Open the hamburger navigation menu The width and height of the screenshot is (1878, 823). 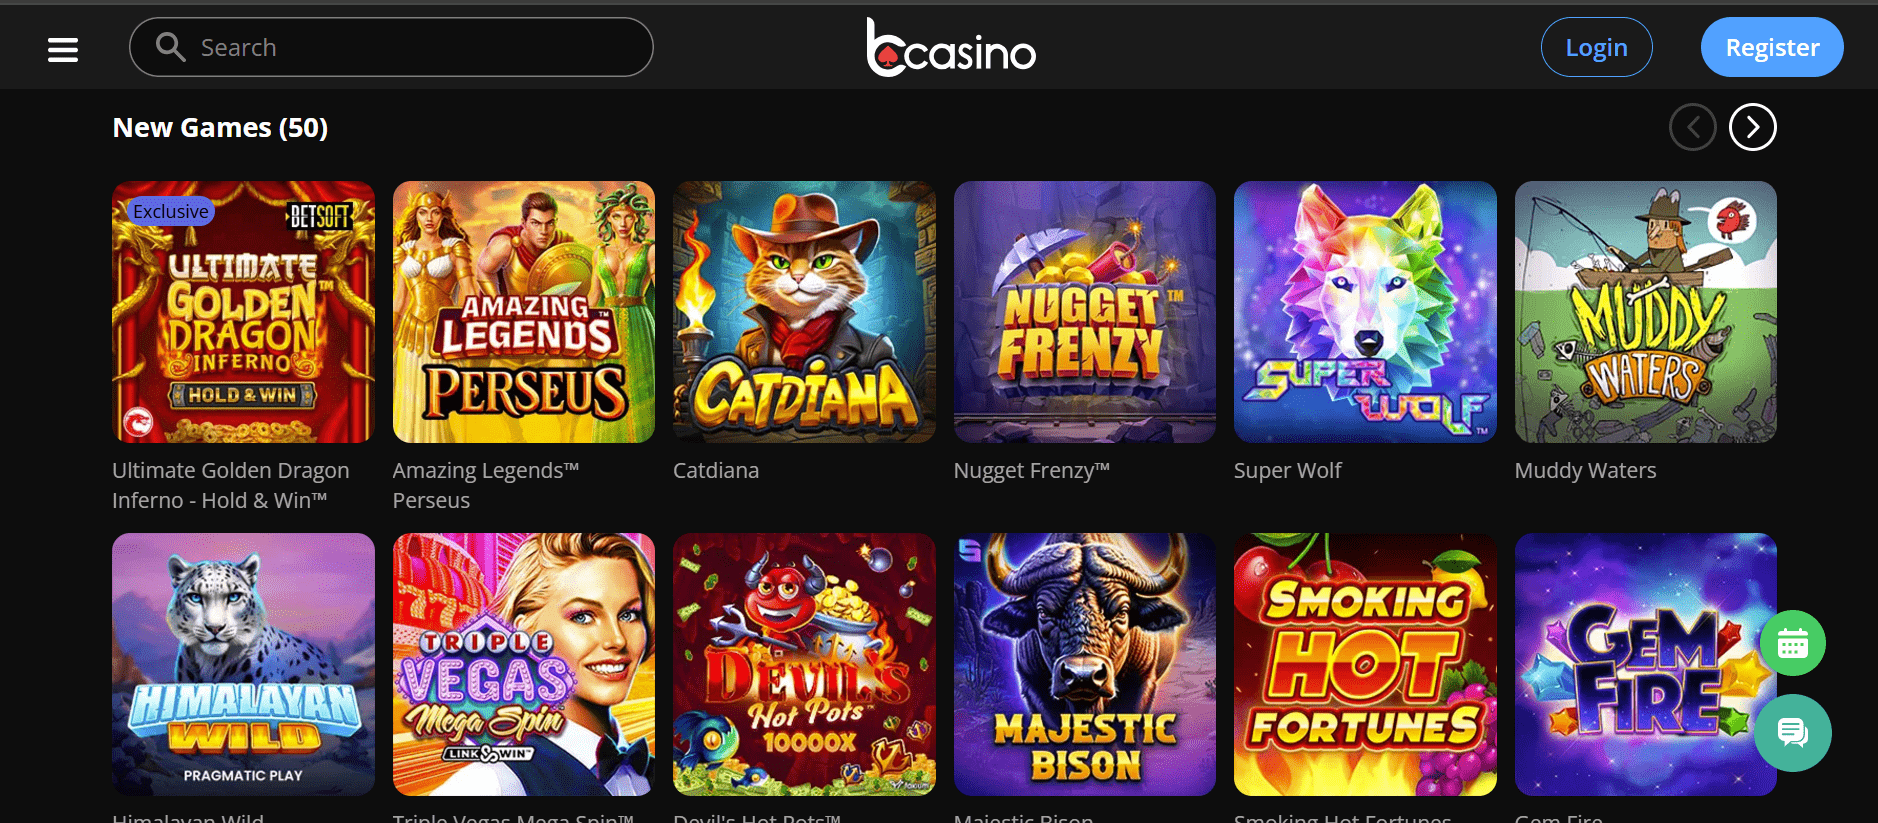pyautogui.click(x=63, y=49)
